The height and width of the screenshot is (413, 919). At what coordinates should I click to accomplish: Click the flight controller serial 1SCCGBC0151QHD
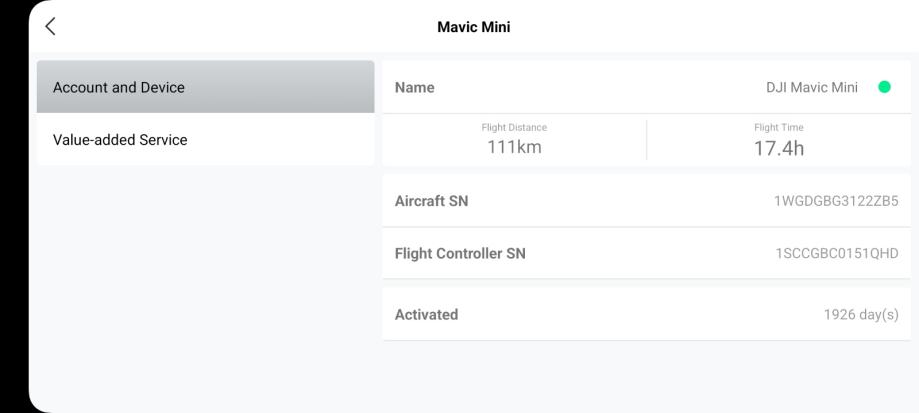pos(837,254)
